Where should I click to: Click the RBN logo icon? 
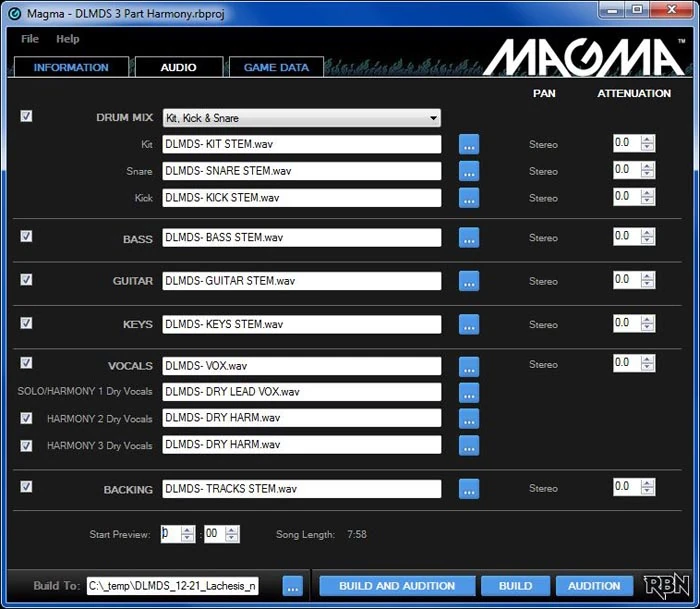tap(666, 586)
